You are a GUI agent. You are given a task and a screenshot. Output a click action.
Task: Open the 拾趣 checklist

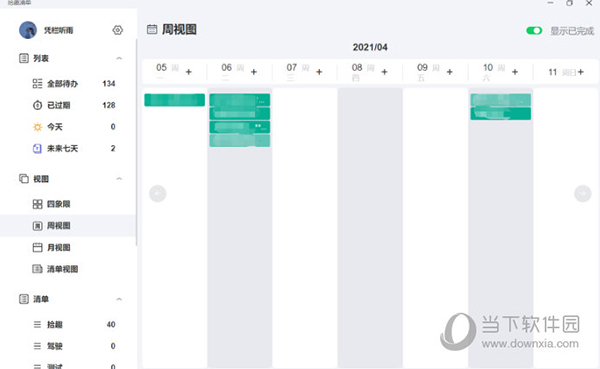tap(68, 325)
